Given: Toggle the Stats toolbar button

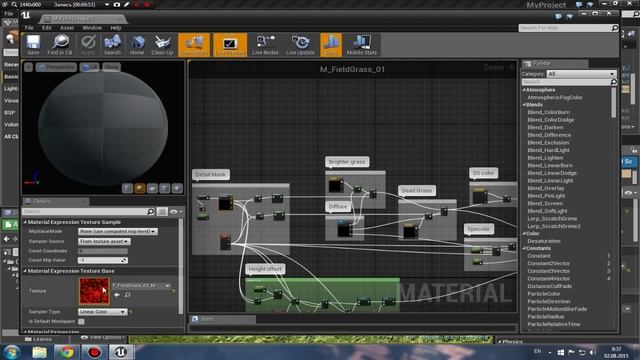Looking at the screenshot, I should (331, 44).
